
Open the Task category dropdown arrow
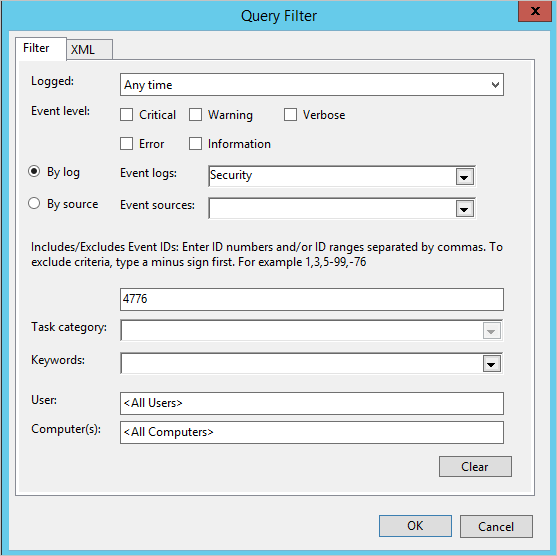[x=492, y=331]
